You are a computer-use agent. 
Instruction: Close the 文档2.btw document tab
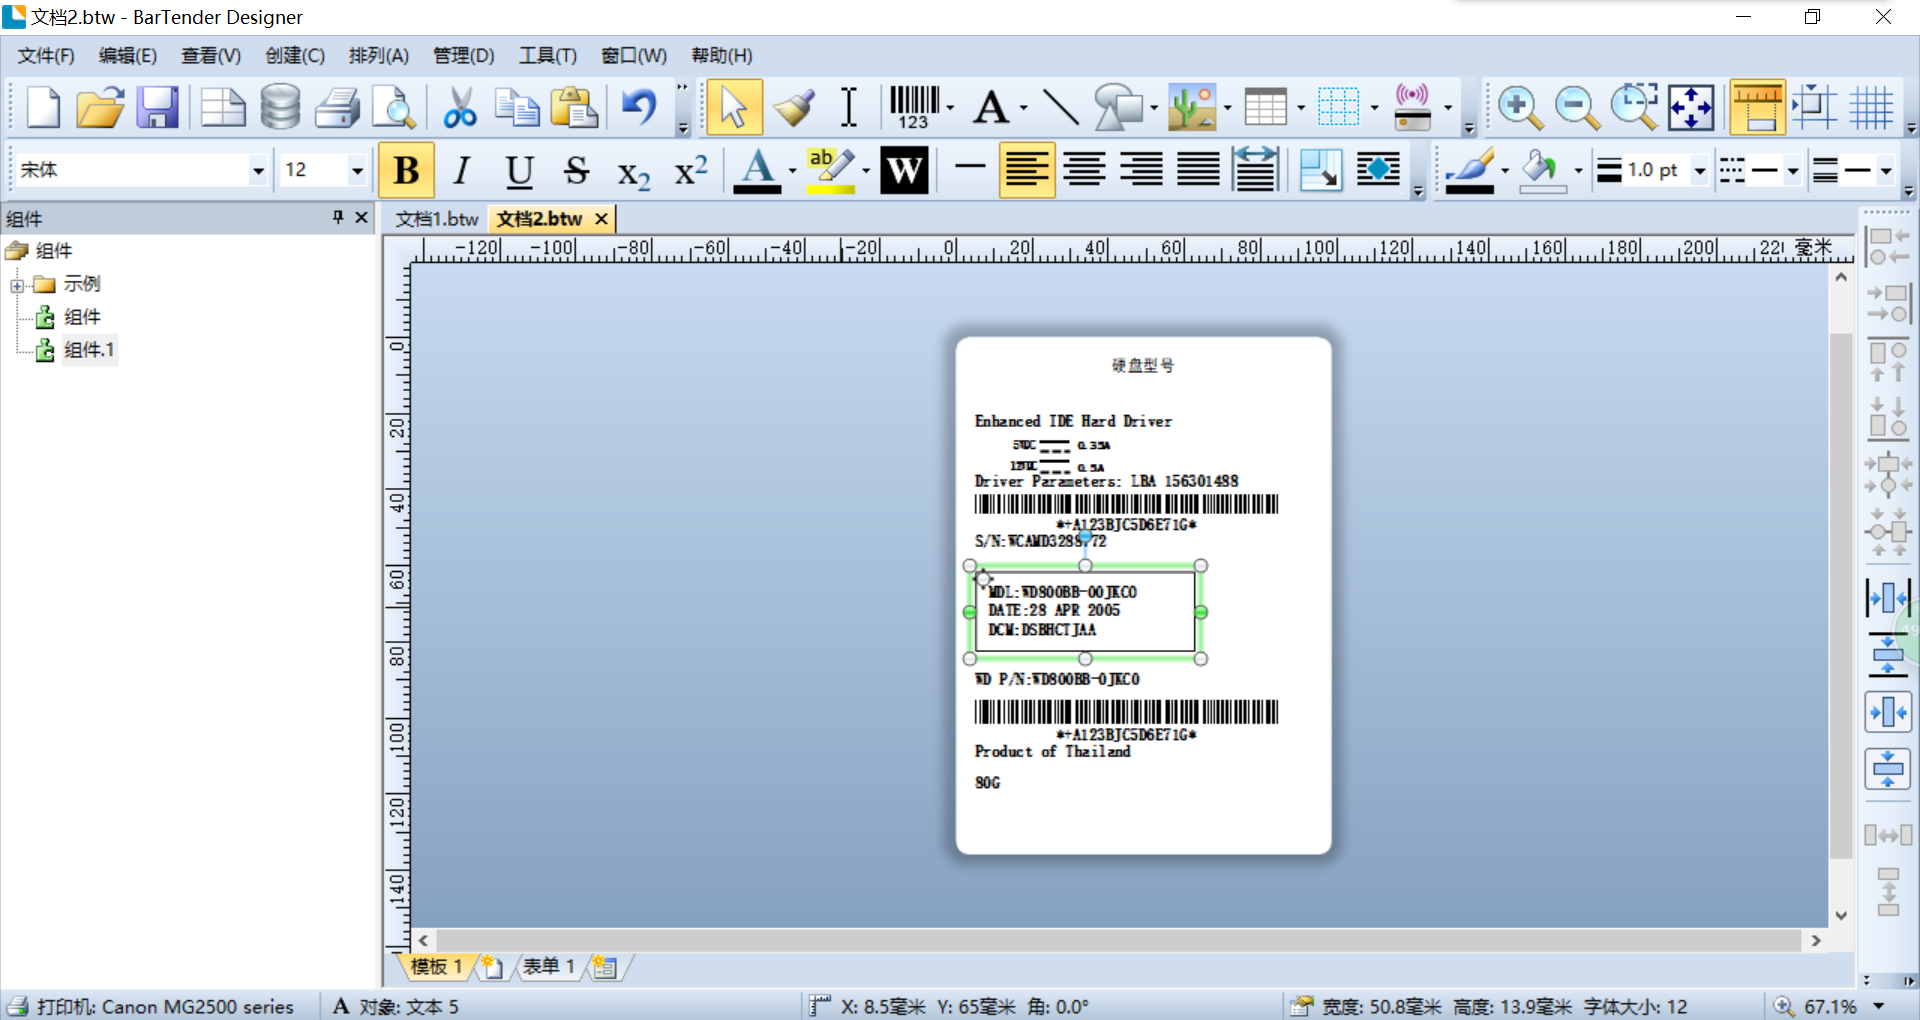(601, 219)
